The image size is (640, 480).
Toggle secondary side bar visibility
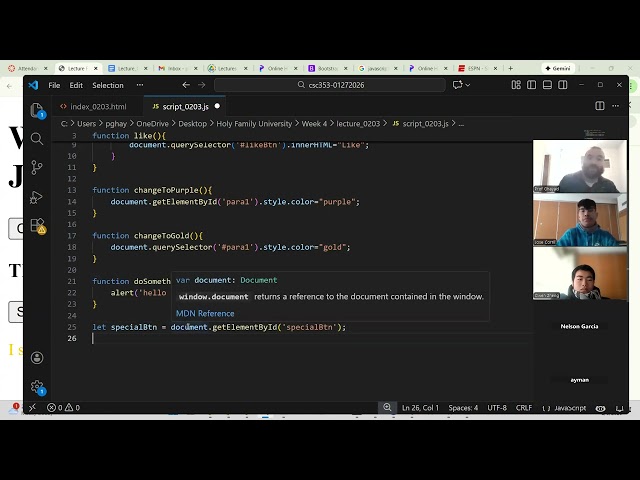562,85
